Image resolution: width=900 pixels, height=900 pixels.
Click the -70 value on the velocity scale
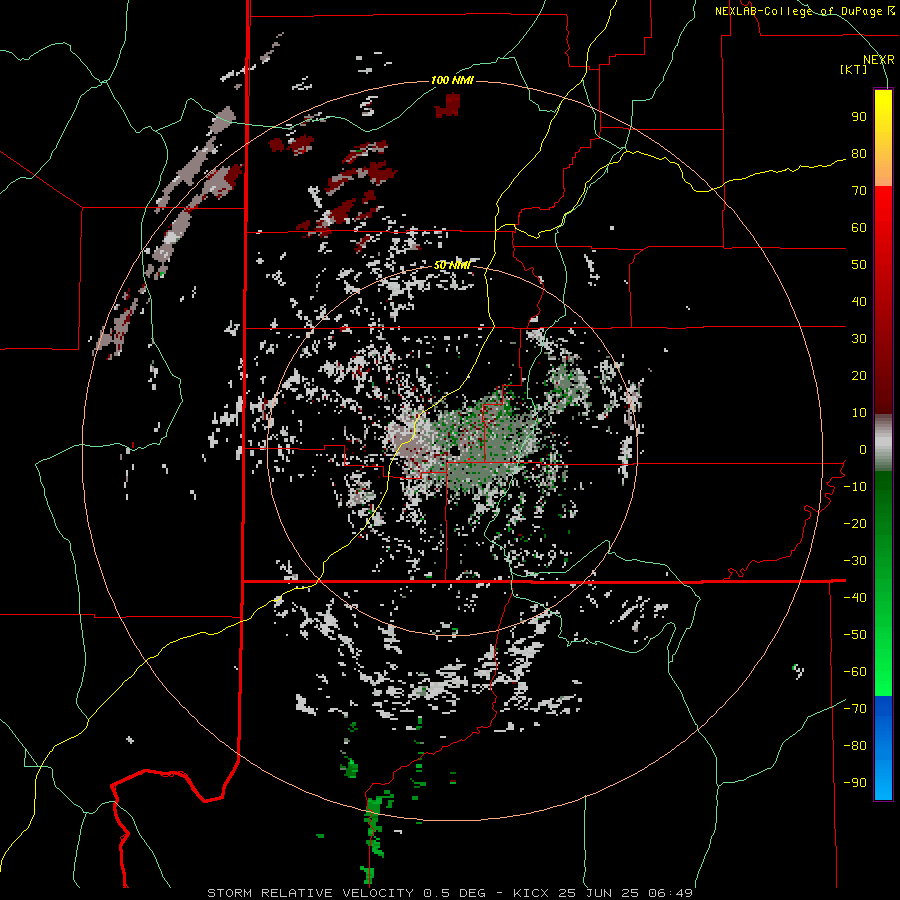(855, 709)
